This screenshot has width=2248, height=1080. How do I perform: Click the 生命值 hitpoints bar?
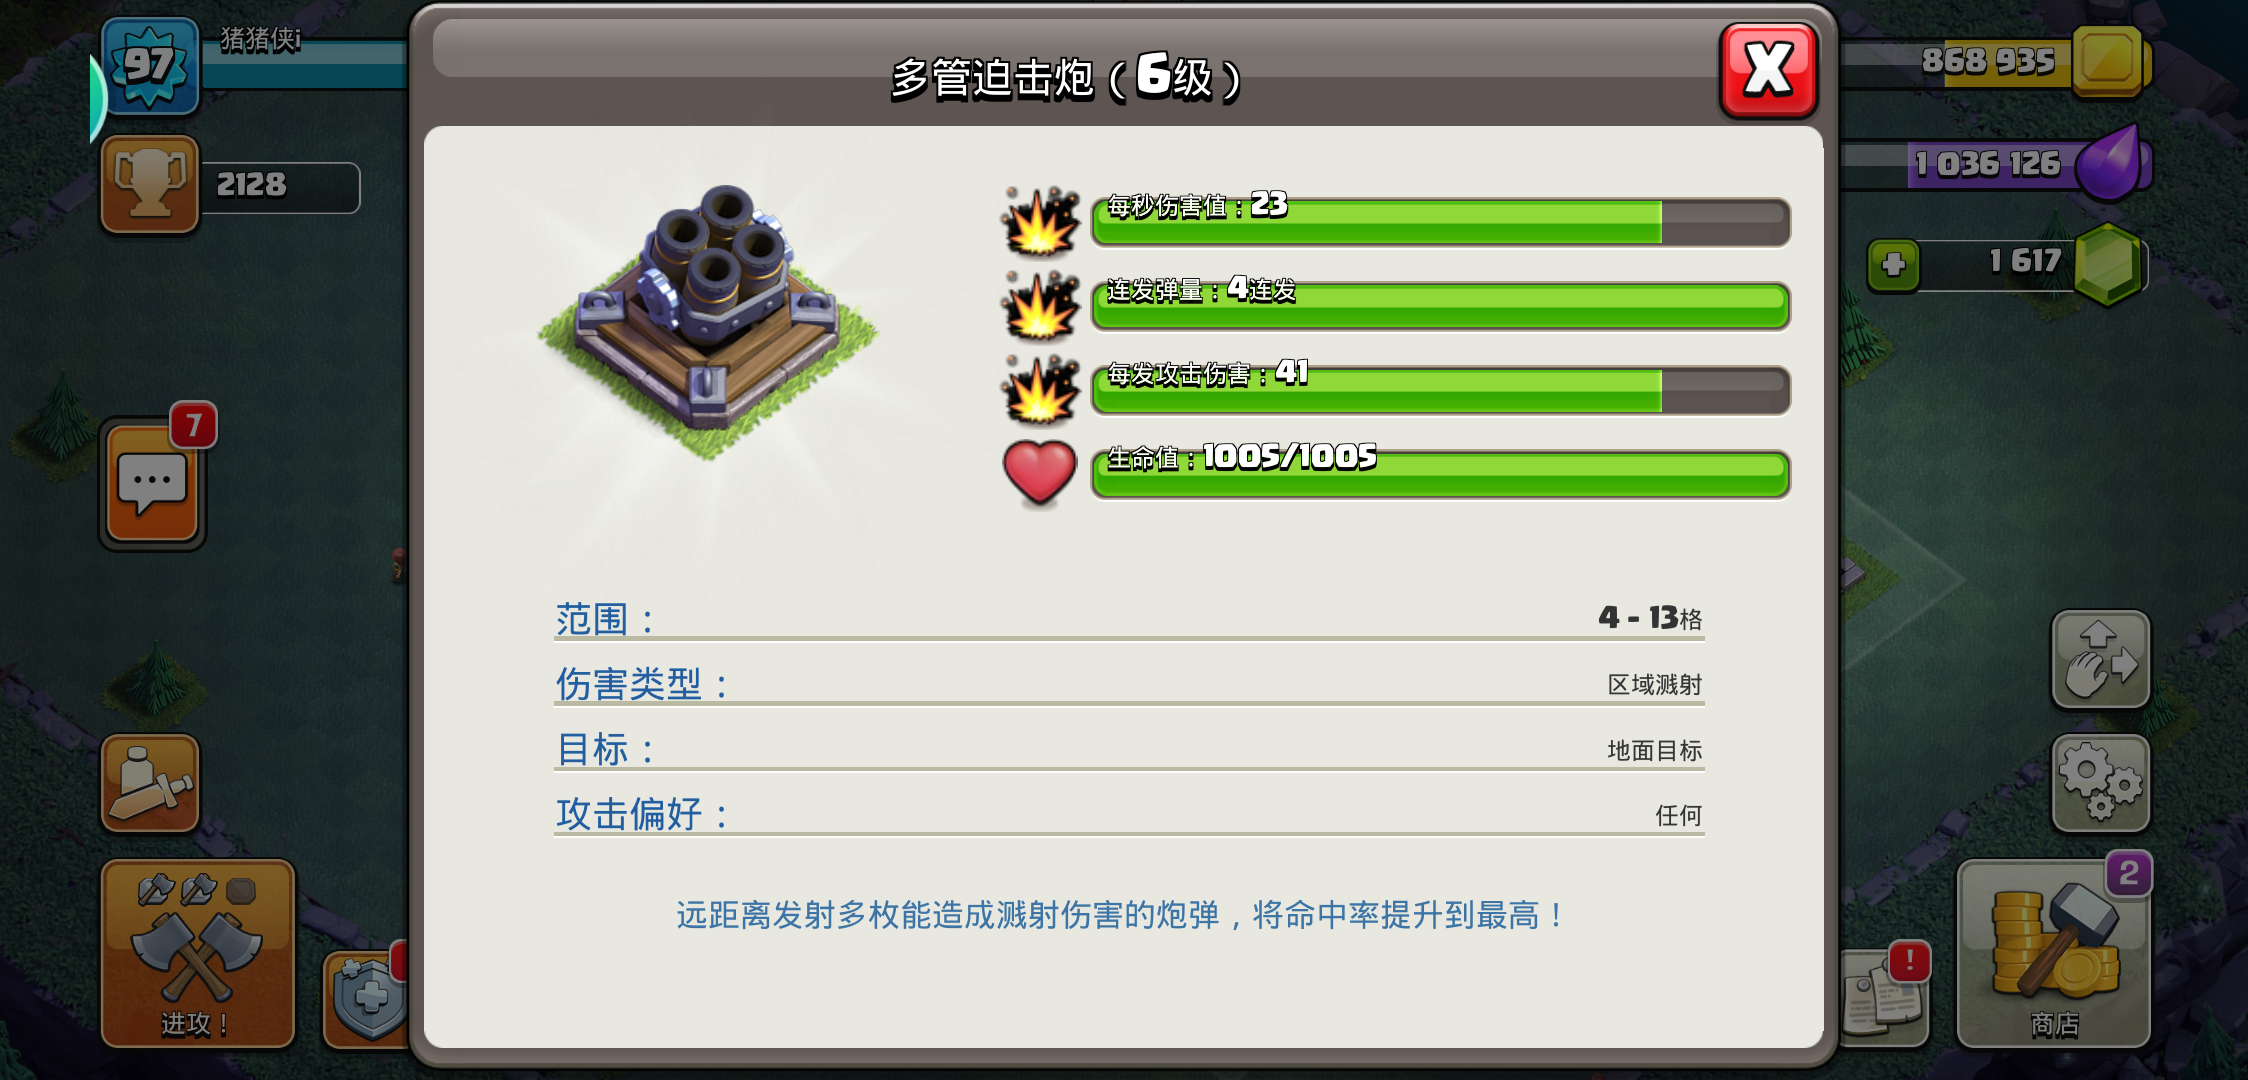coord(1440,473)
